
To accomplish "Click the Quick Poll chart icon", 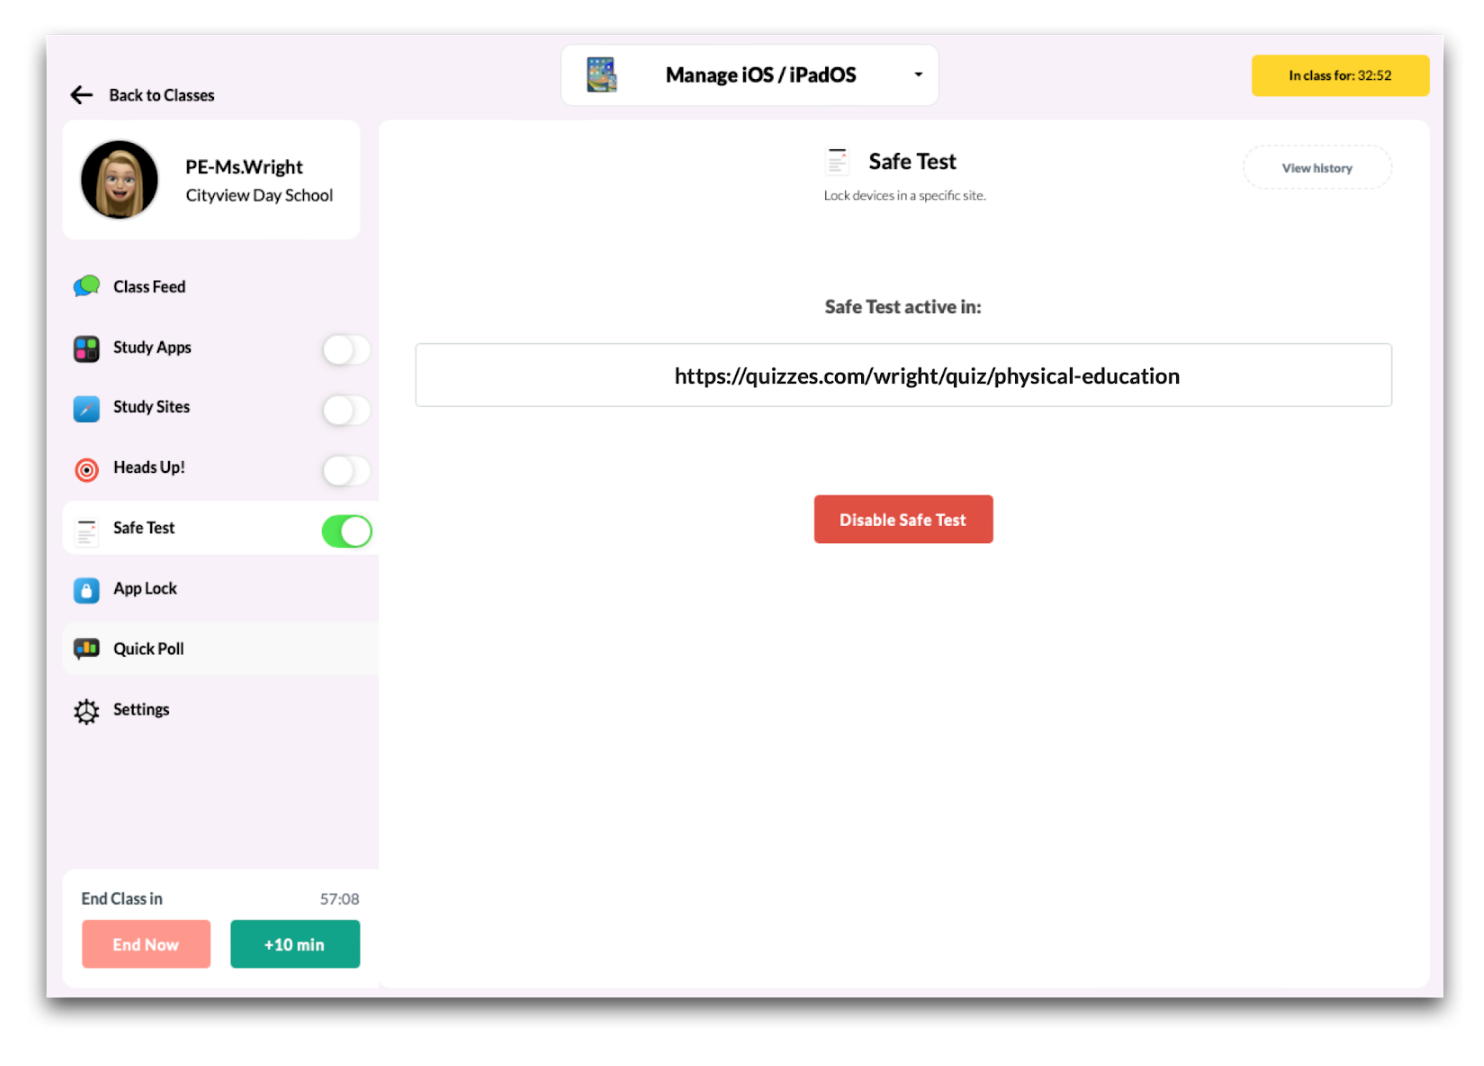I will [x=87, y=649].
